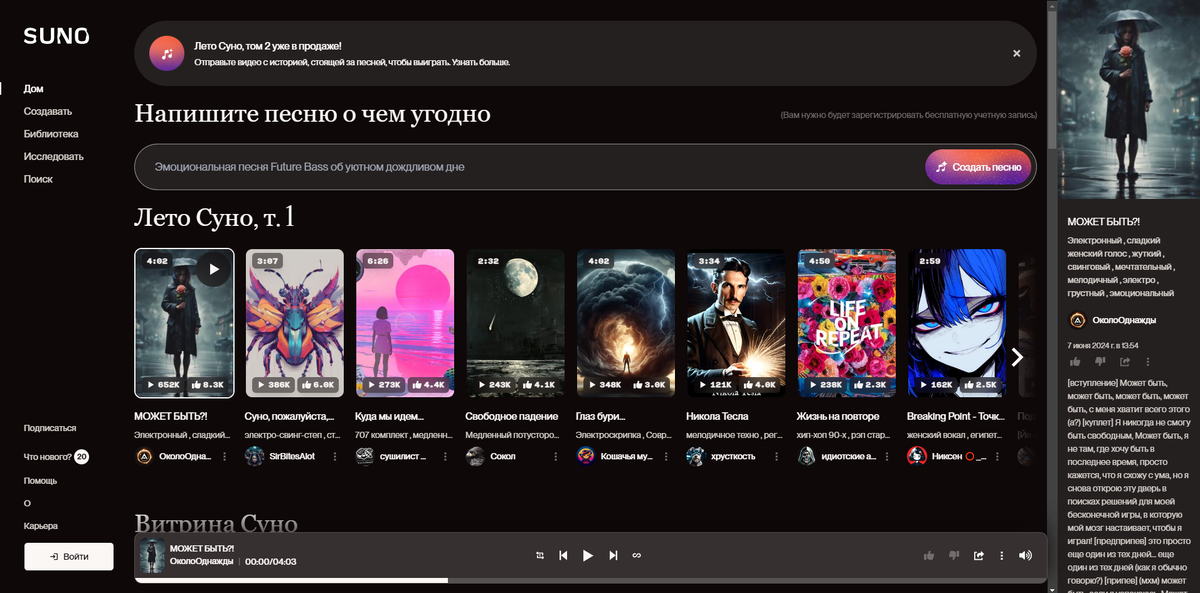The width and height of the screenshot is (1200, 593).
Task: Open options menu beside хрусткость
Action: pyautogui.click(x=776, y=456)
